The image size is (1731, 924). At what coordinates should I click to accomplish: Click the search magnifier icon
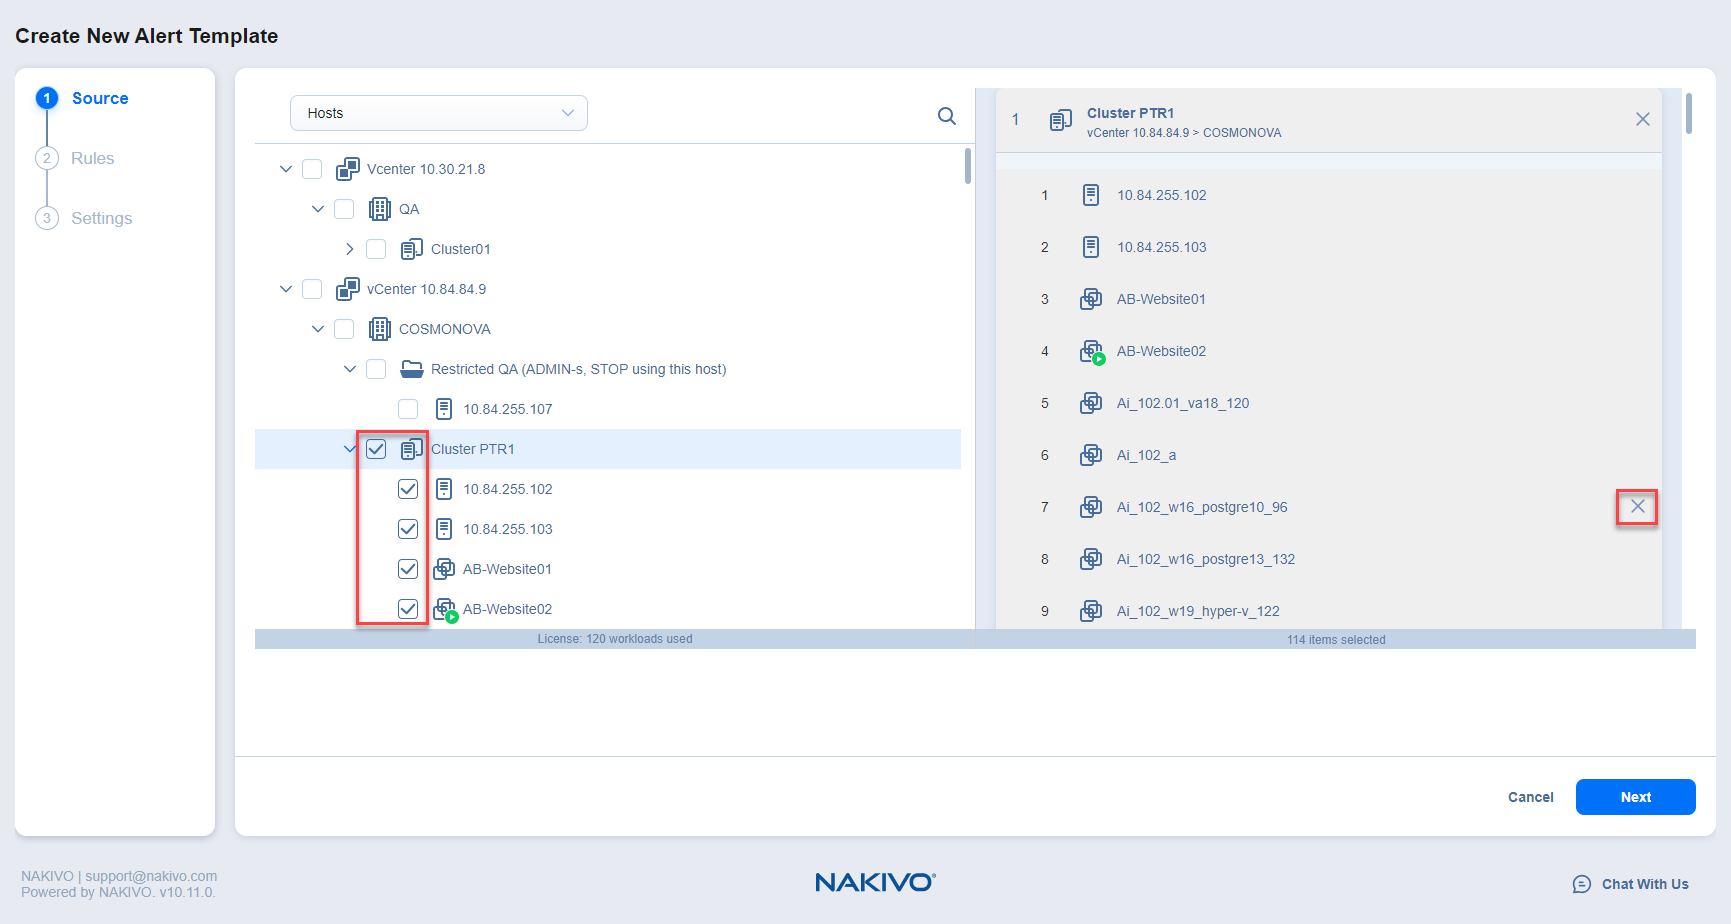(x=946, y=116)
